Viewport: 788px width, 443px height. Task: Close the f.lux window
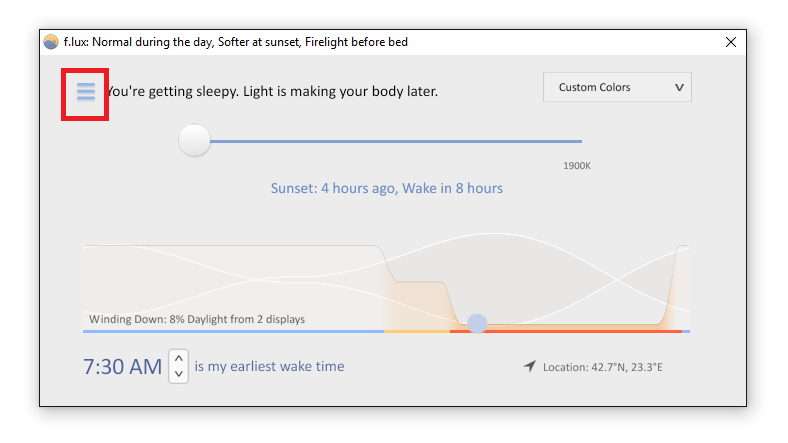point(731,42)
